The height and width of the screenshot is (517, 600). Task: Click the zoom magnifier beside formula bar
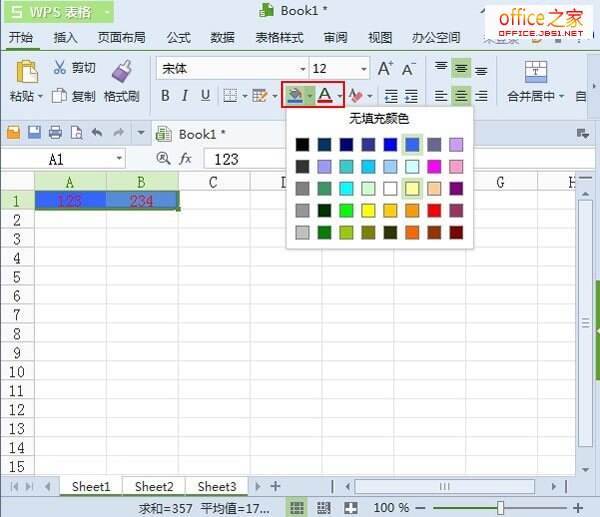[163, 158]
